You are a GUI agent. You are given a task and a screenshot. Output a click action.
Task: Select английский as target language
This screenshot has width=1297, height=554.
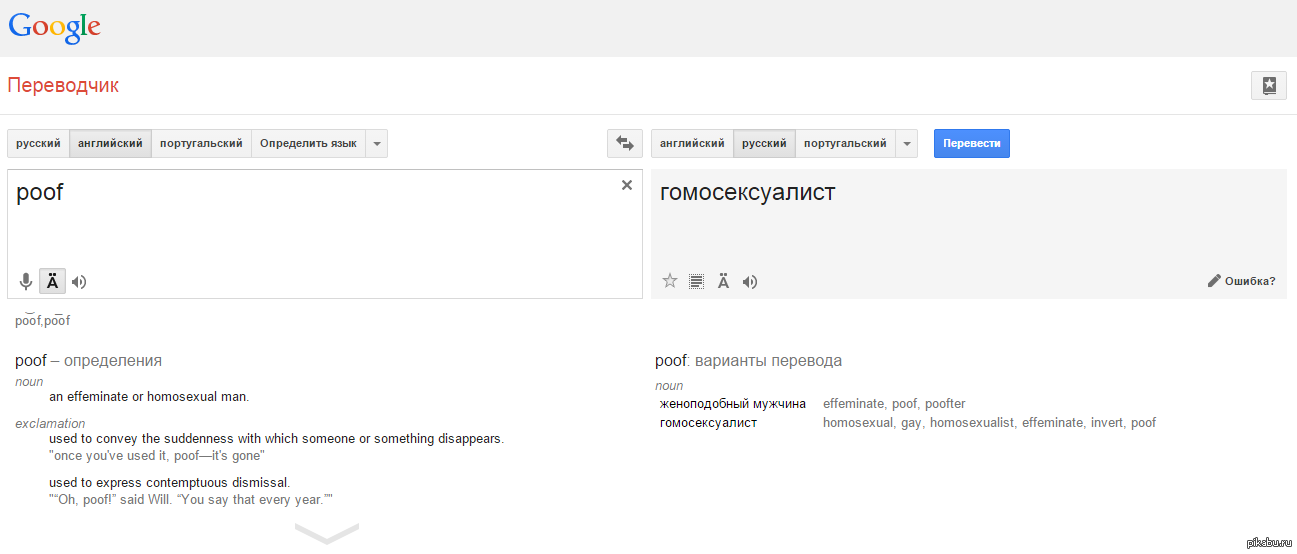[692, 144]
